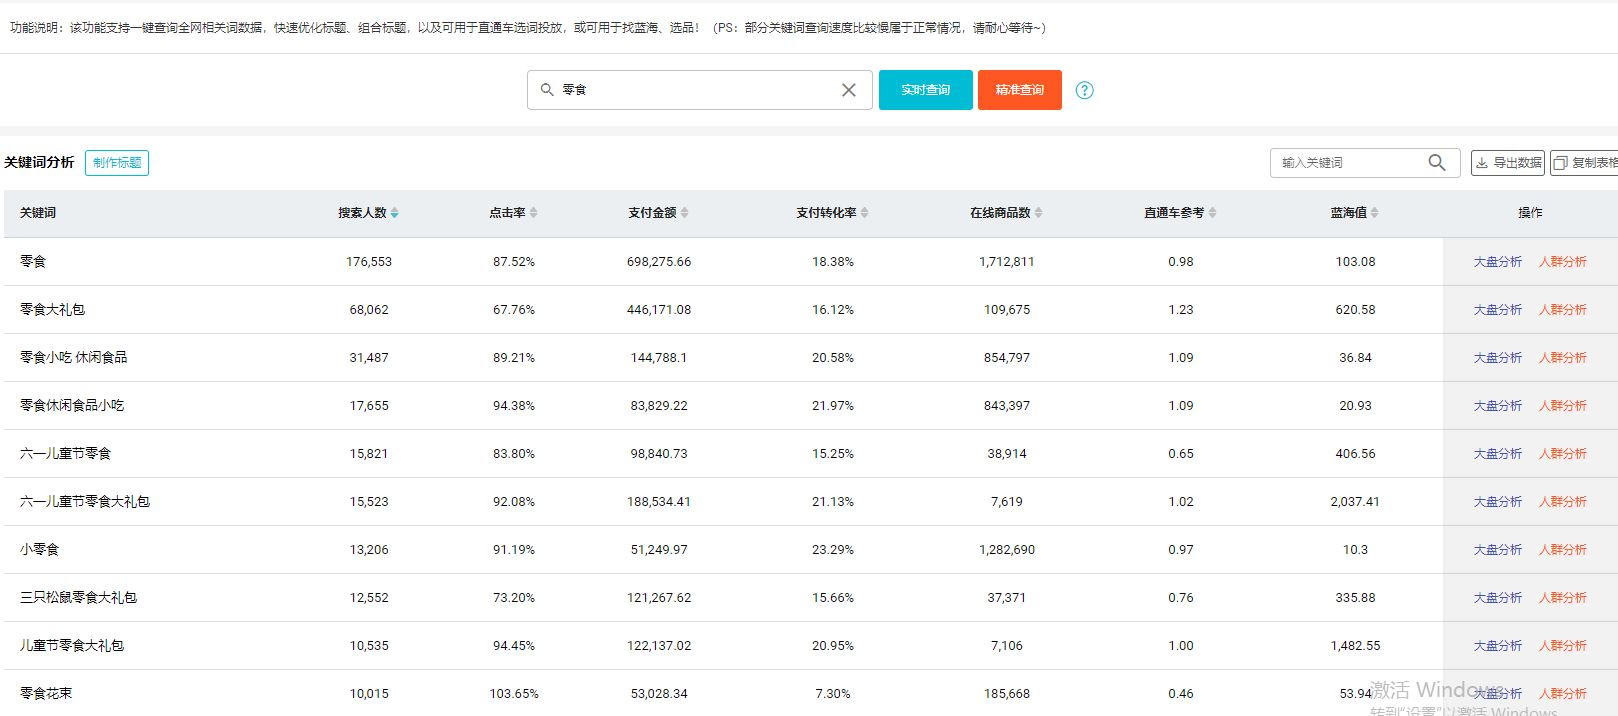The height and width of the screenshot is (716, 1618).
Task: Copy the table with 复制表格 button
Action: point(1586,163)
